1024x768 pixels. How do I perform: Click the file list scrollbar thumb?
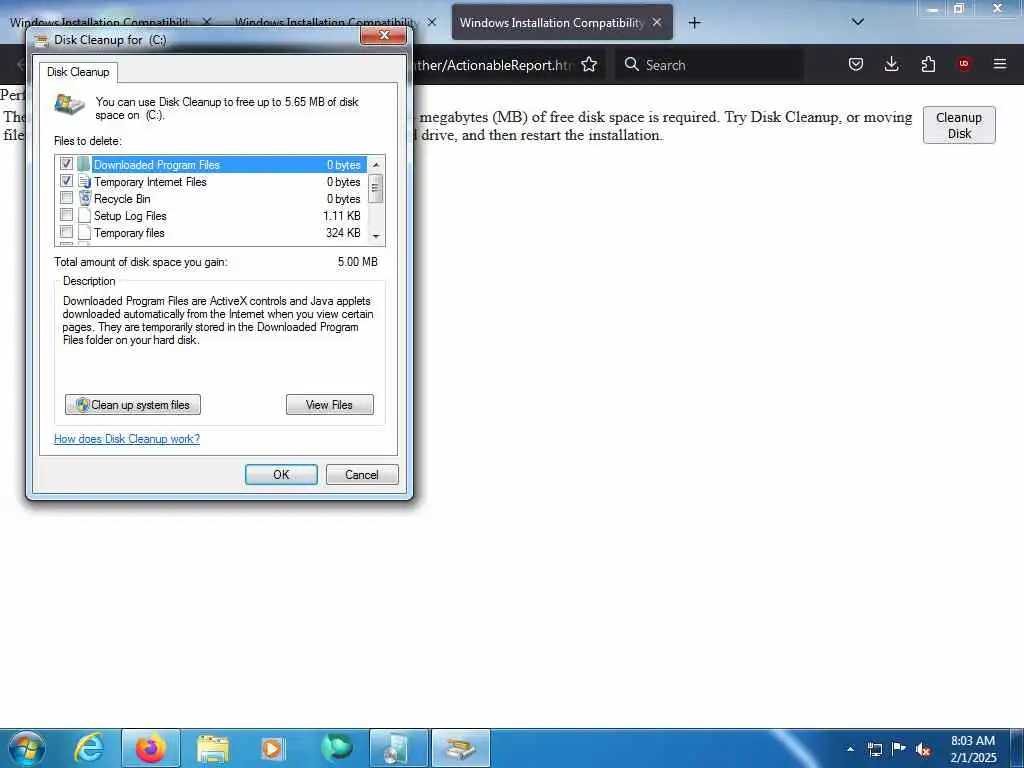coord(376,189)
